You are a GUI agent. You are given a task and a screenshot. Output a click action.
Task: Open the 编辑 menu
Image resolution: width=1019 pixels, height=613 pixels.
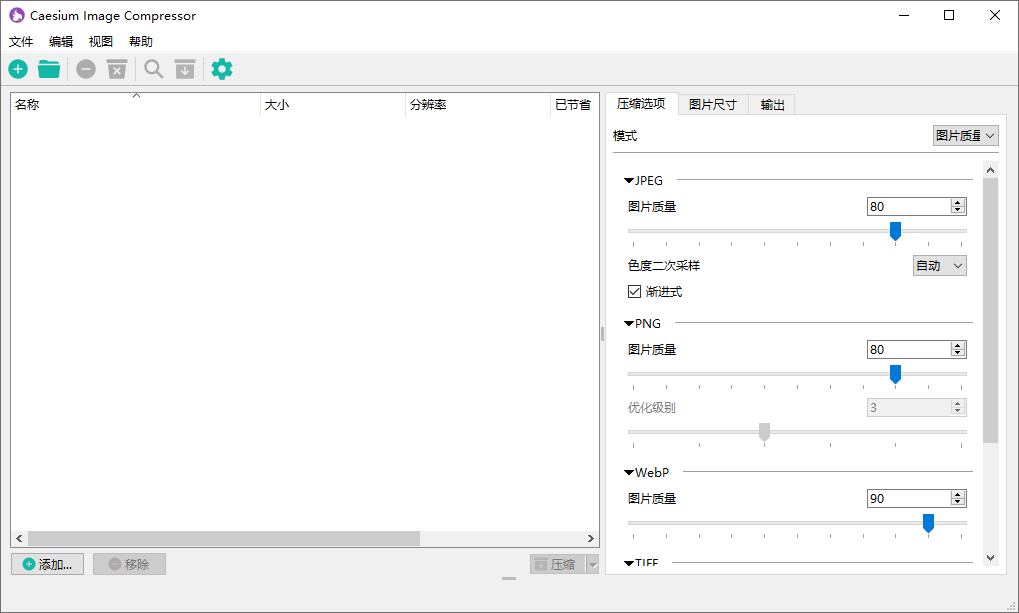[x=61, y=42]
